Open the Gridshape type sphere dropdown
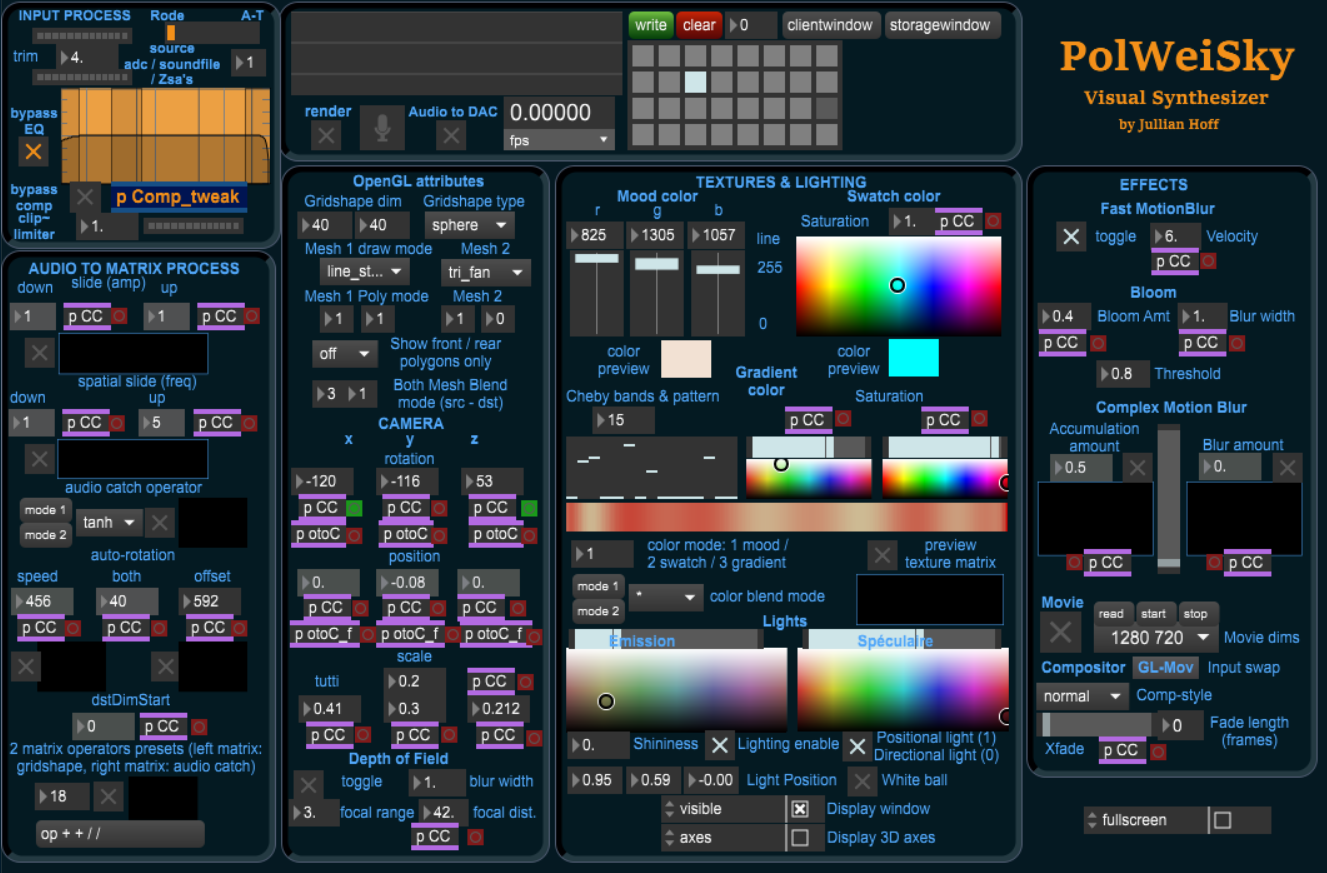The image size is (1327, 873). pos(468,224)
